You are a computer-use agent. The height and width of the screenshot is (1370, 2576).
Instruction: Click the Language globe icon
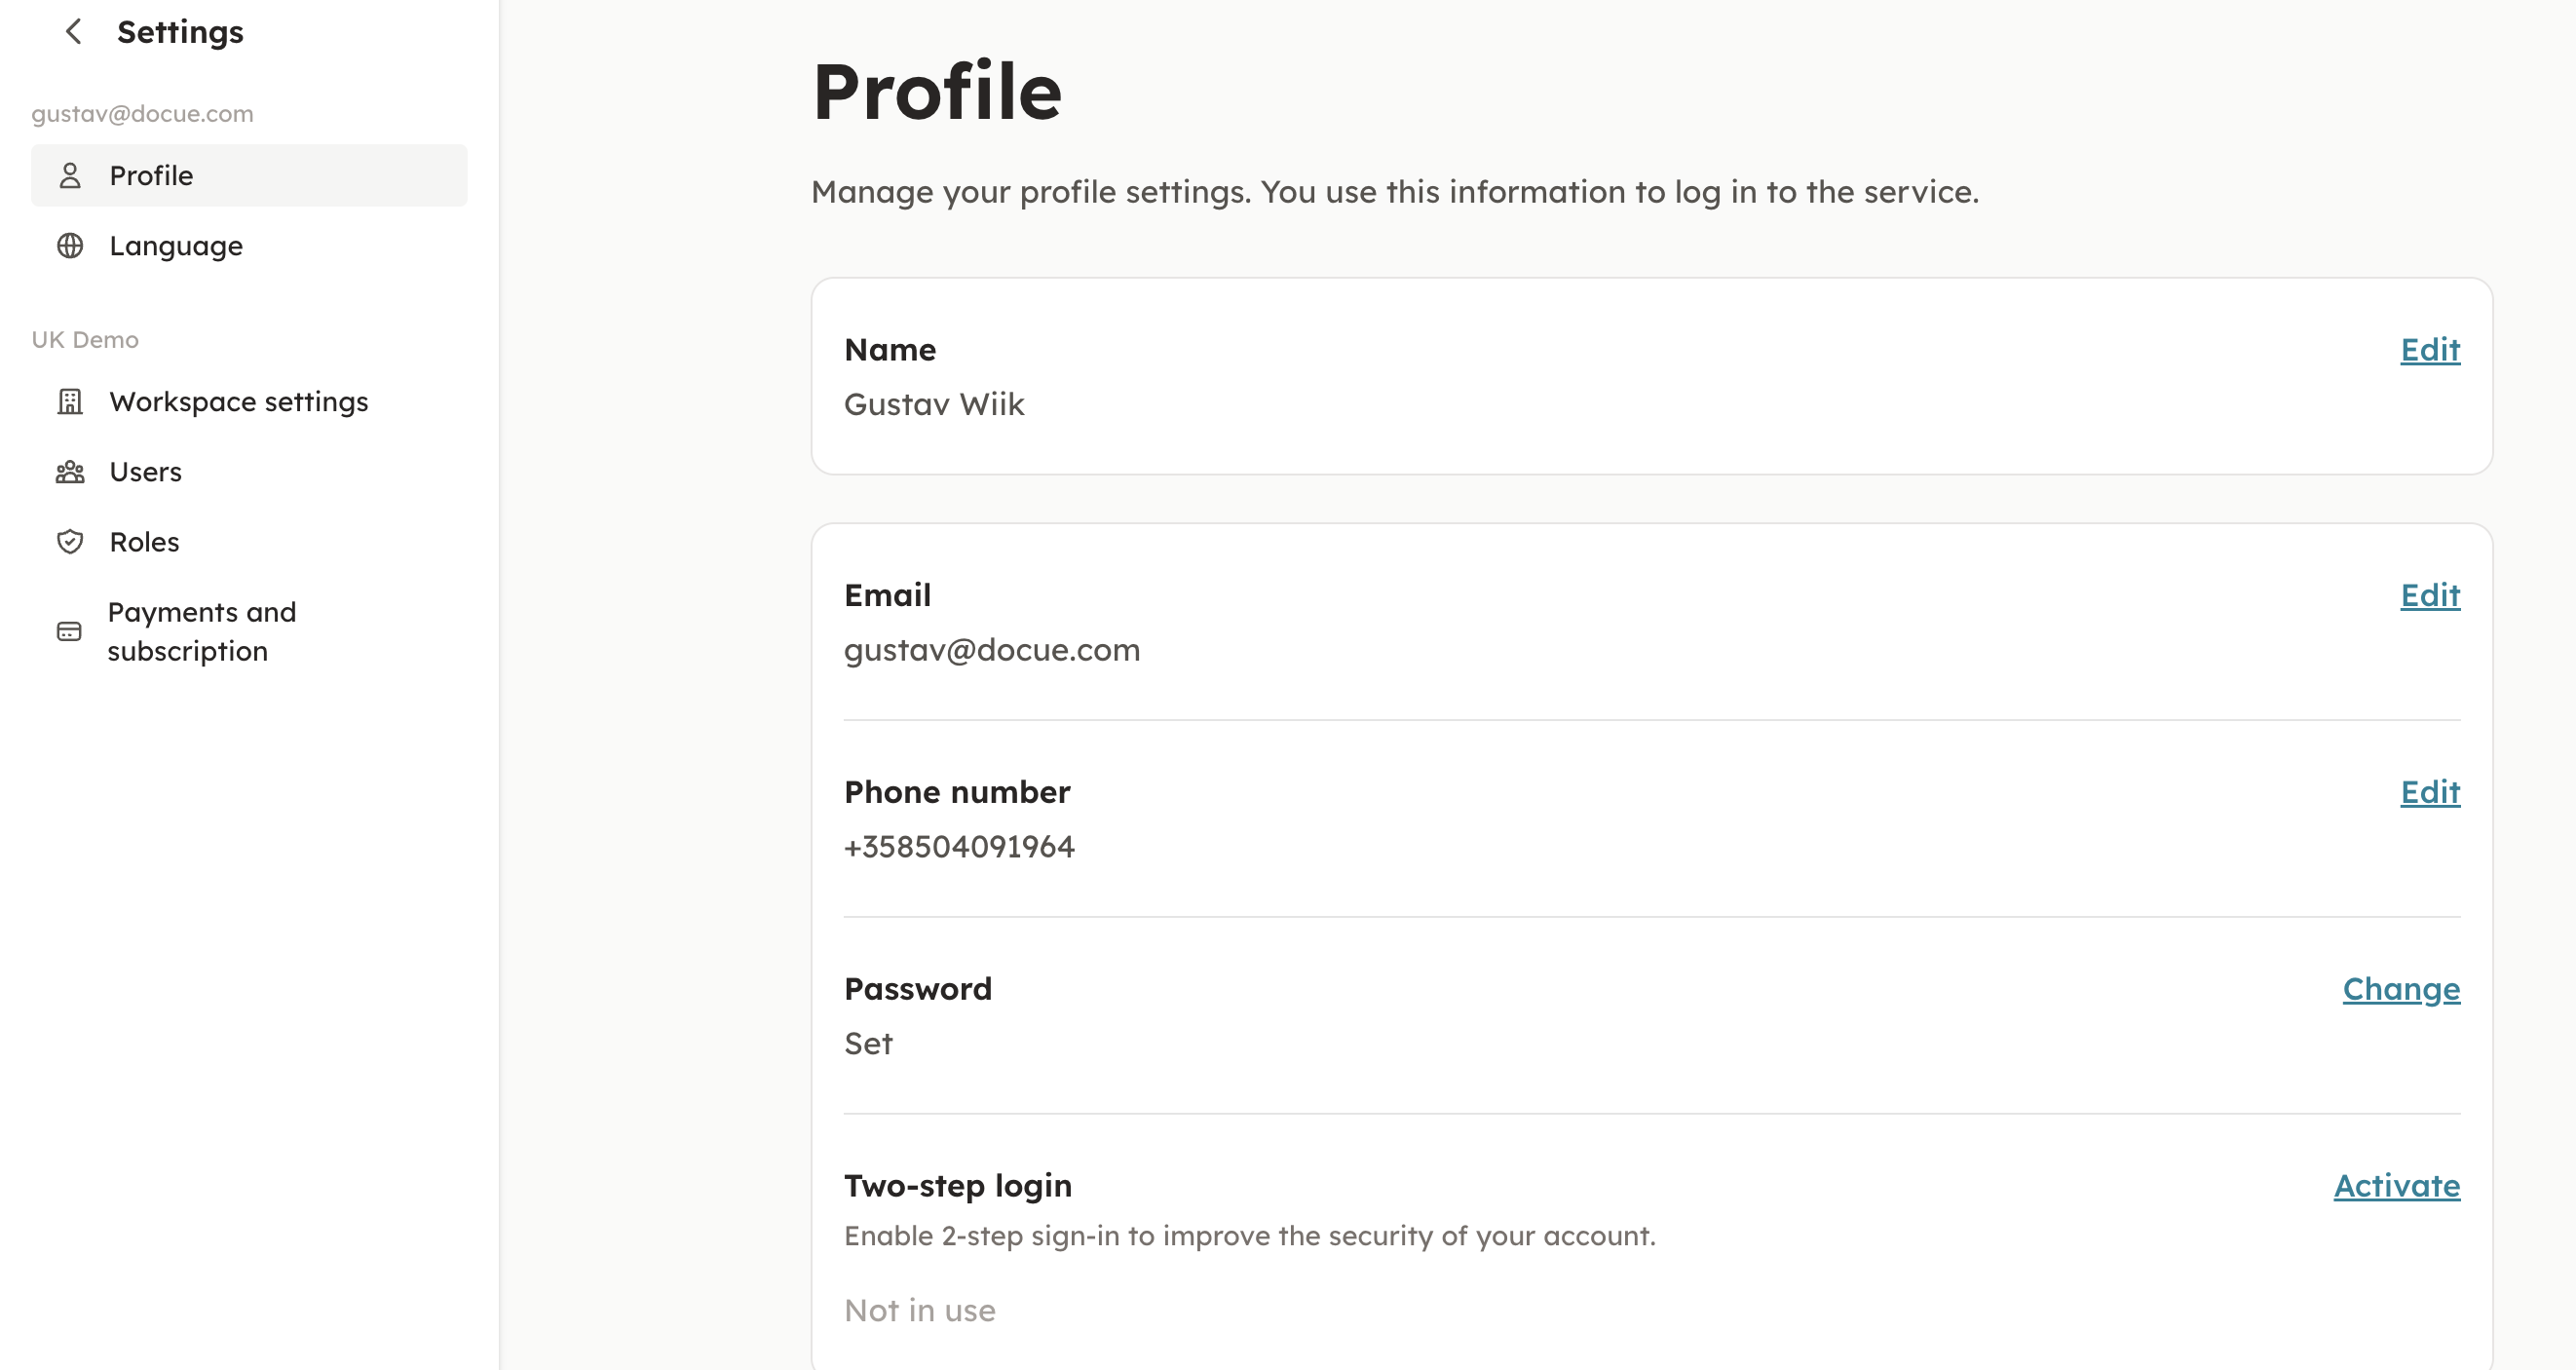pos(70,246)
